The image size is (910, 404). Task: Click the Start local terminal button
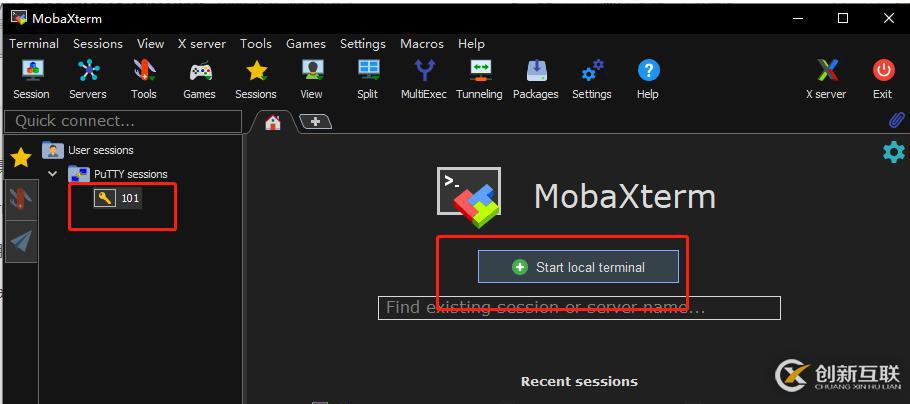click(578, 267)
